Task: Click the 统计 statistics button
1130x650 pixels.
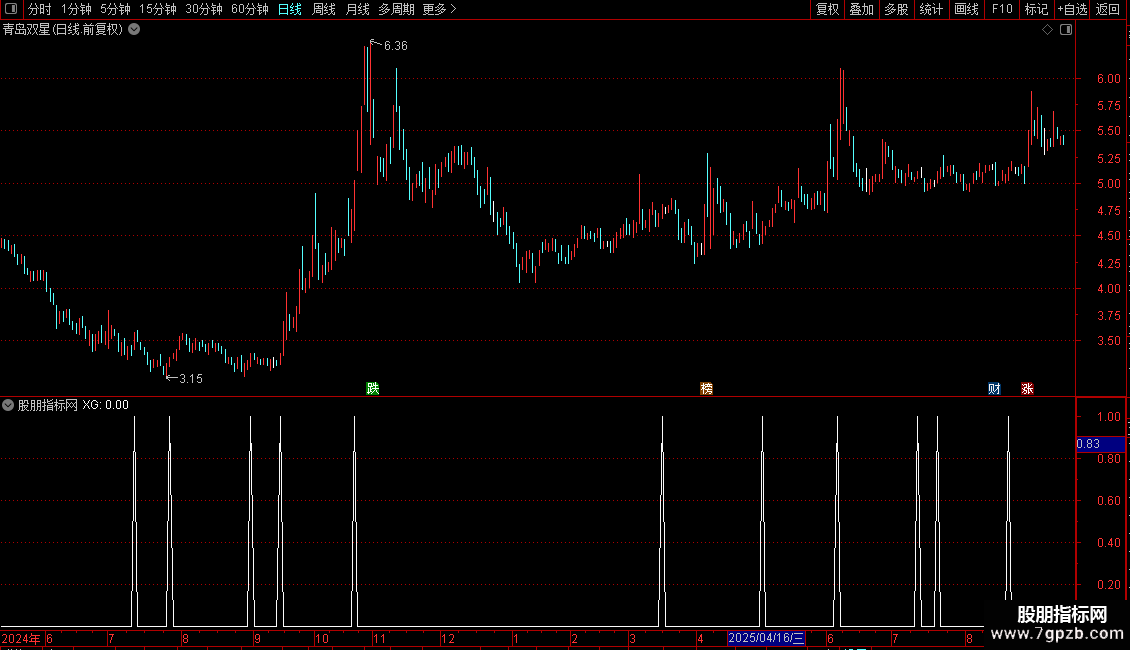Action: pyautogui.click(x=931, y=9)
